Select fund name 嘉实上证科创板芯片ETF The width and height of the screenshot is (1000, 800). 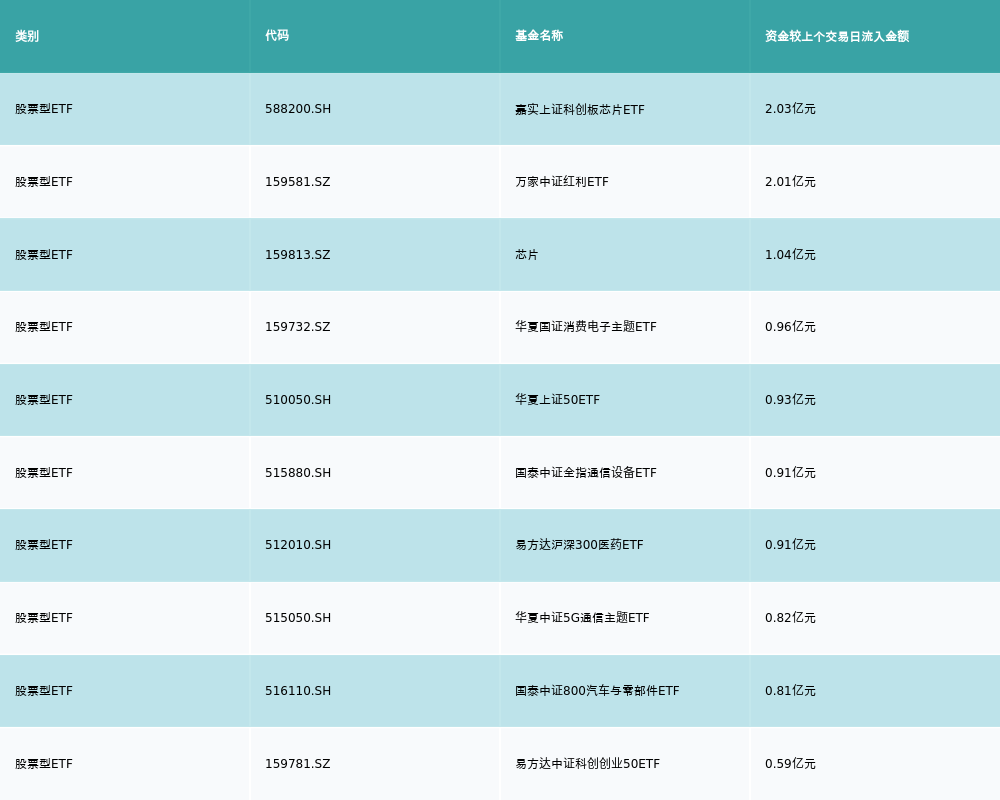click(x=580, y=110)
